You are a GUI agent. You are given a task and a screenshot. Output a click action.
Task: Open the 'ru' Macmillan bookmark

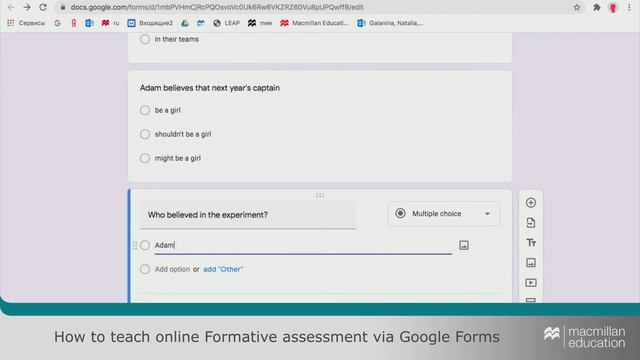110,23
